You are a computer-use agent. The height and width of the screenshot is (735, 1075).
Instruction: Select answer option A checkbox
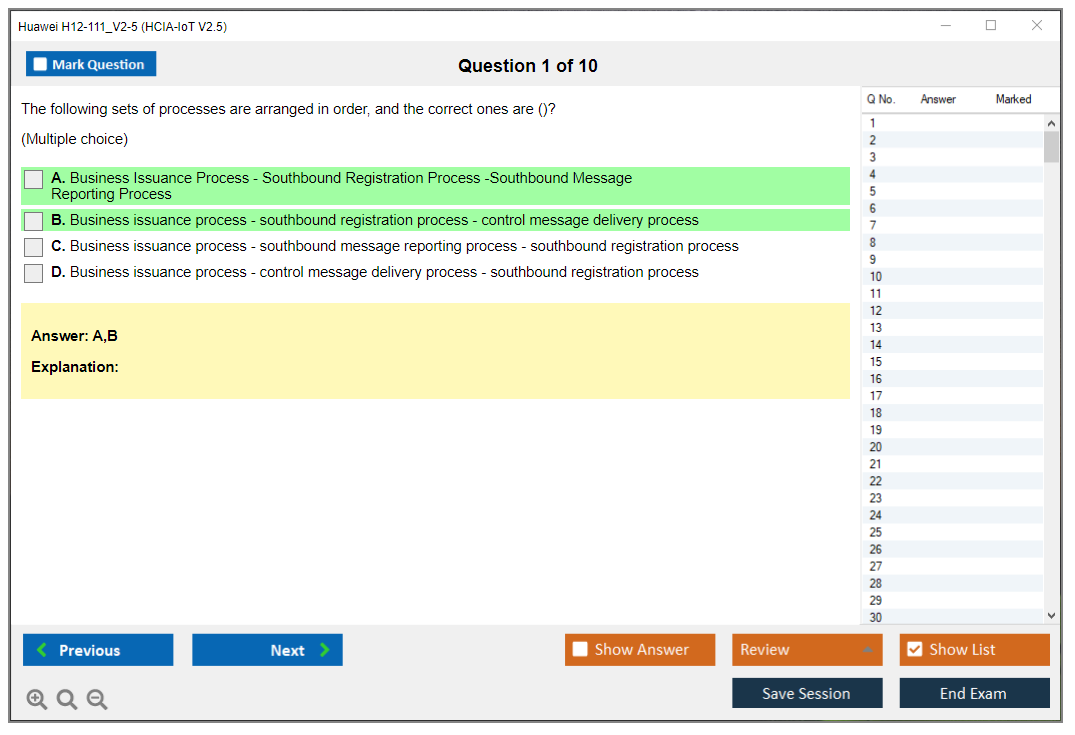click(34, 179)
